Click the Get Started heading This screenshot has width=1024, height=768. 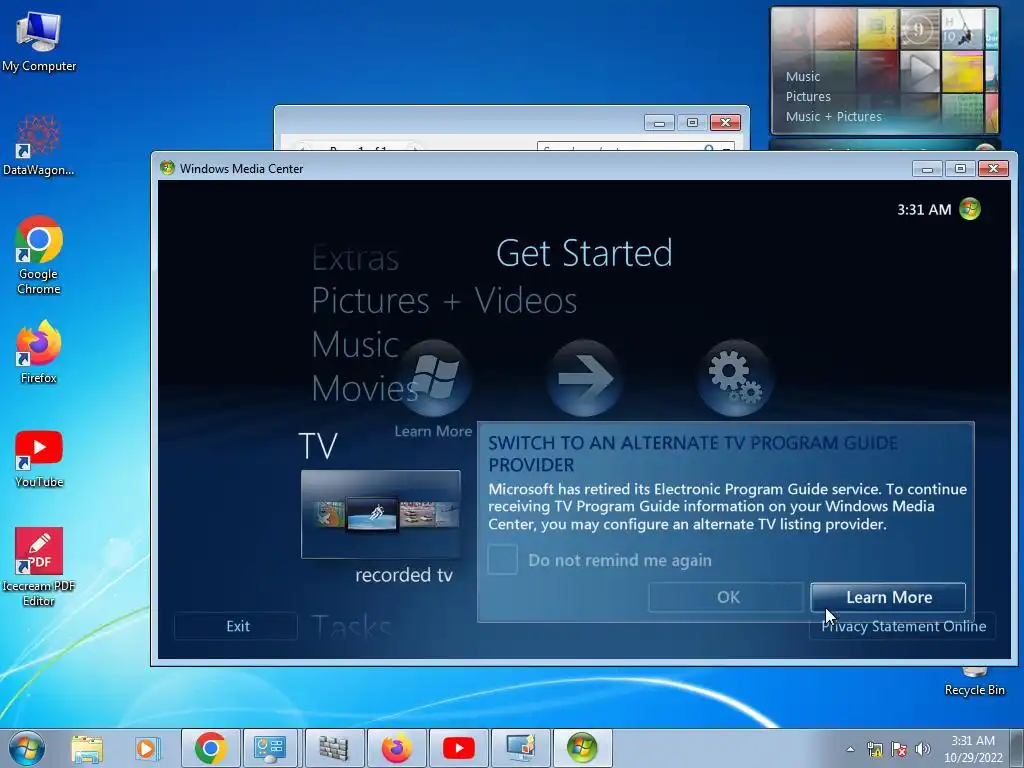pyautogui.click(x=584, y=253)
